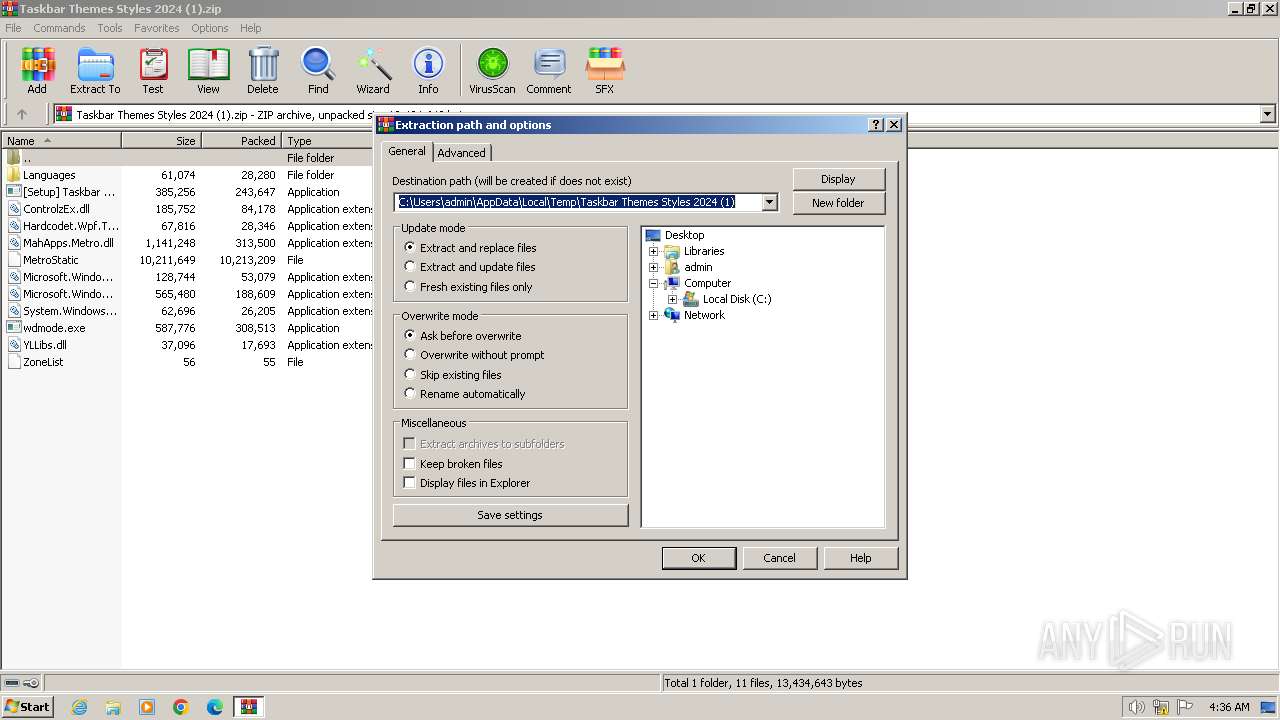Click the WinRAR taskbar button

pyautogui.click(x=249, y=707)
